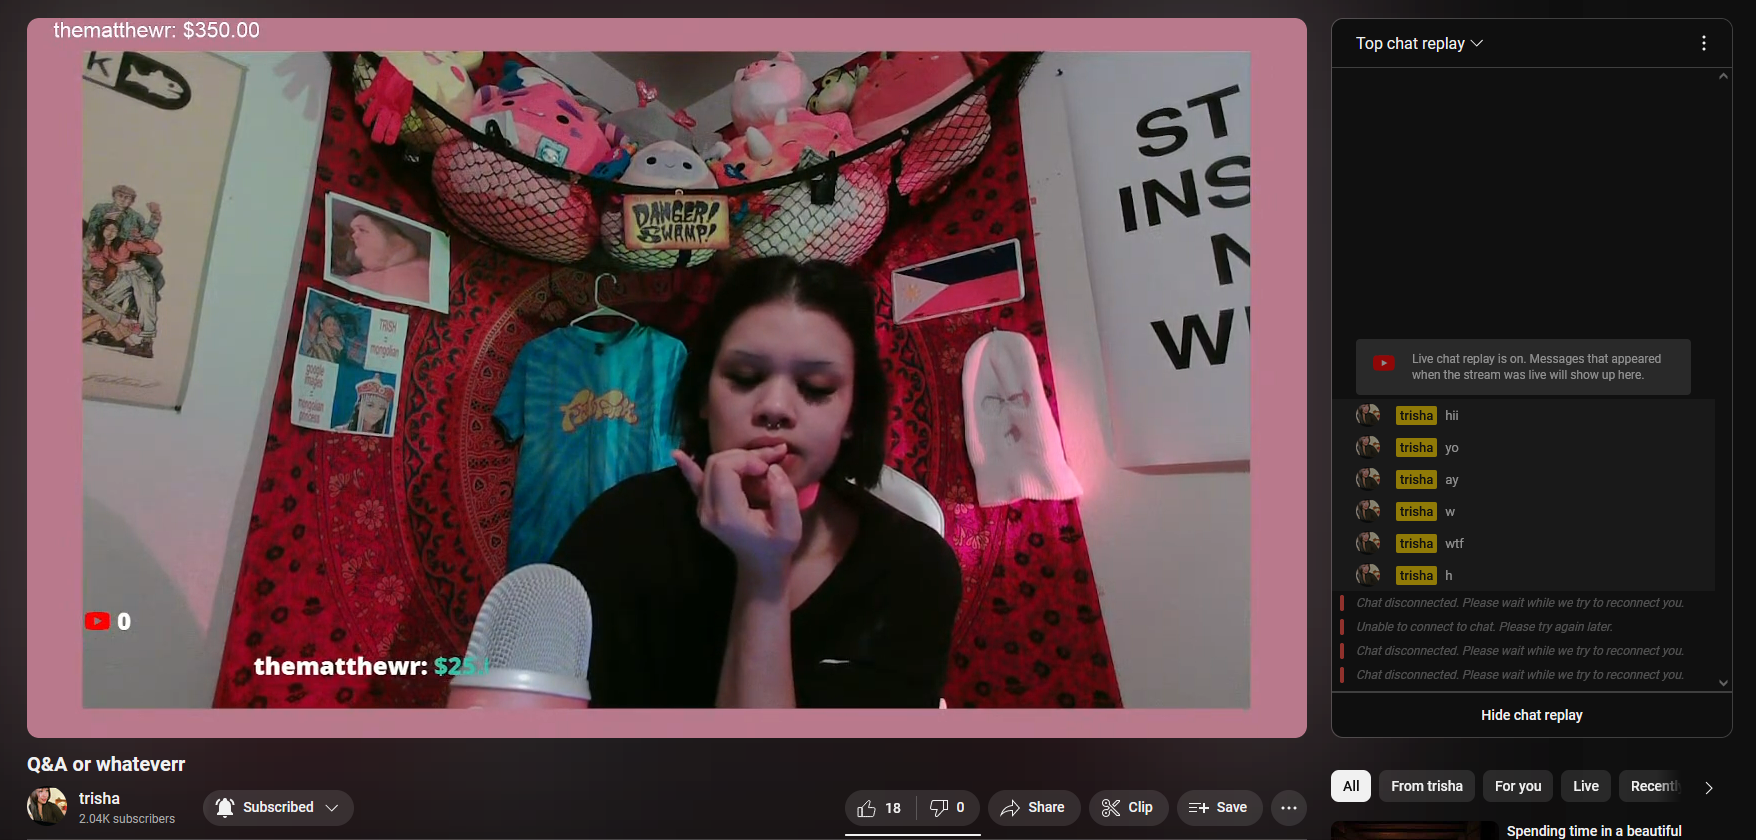Open trisha channel avatar below video
The height and width of the screenshot is (840, 1756).
pos(46,806)
